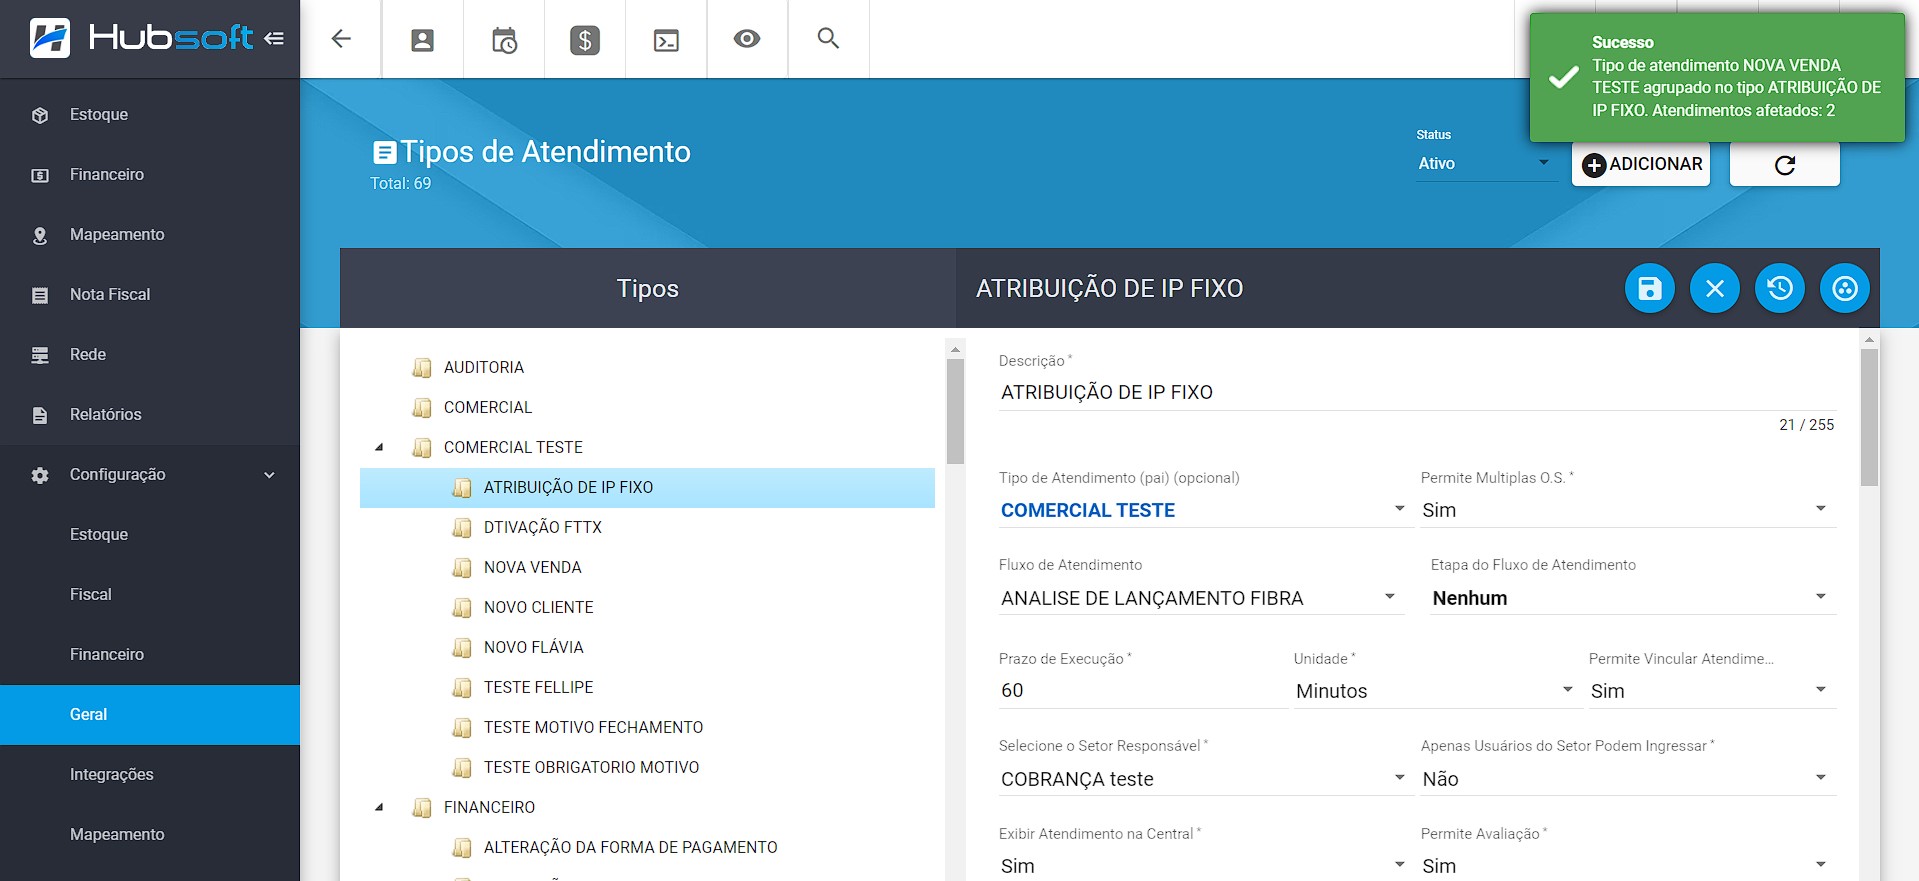This screenshot has height=881, width=1919.
Task: Click the form panel vertical scrollbar
Action: [1869, 417]
